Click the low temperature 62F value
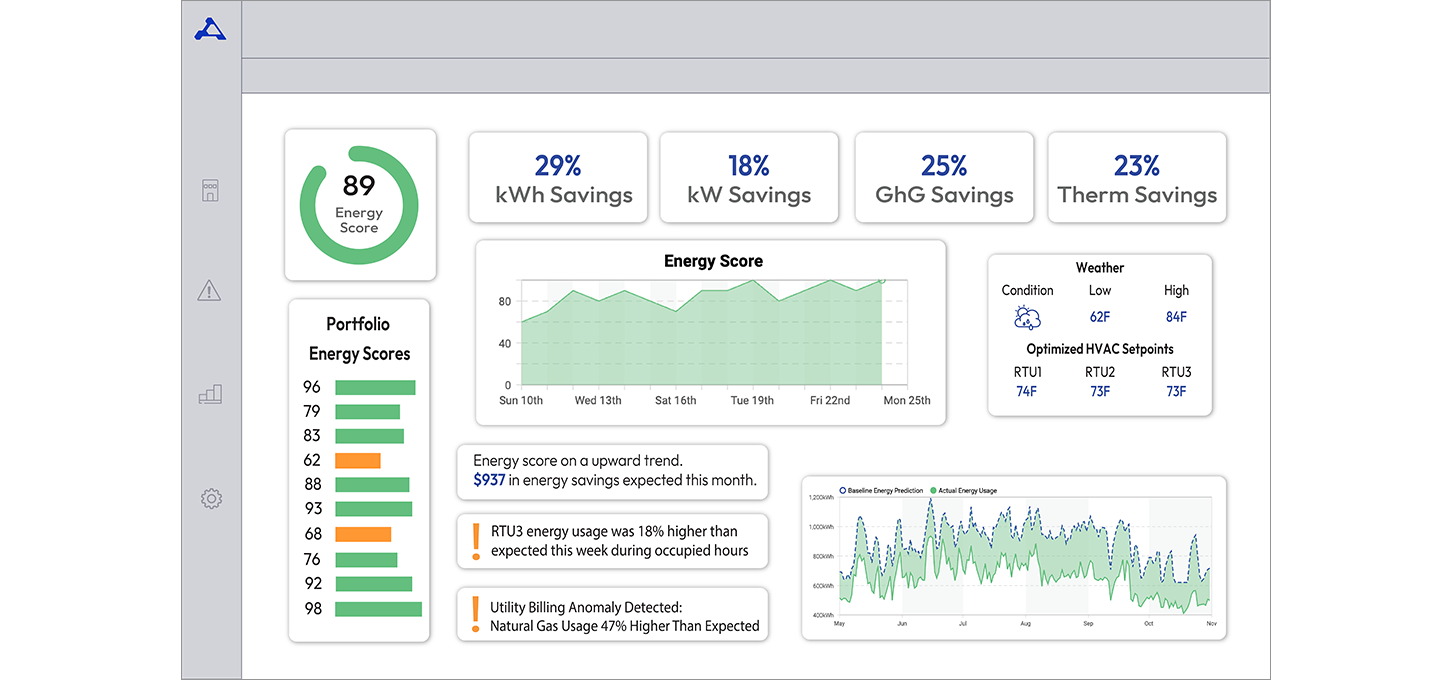The height and width of the screenshot is (680, 1451). click(x=1099, y=316)
